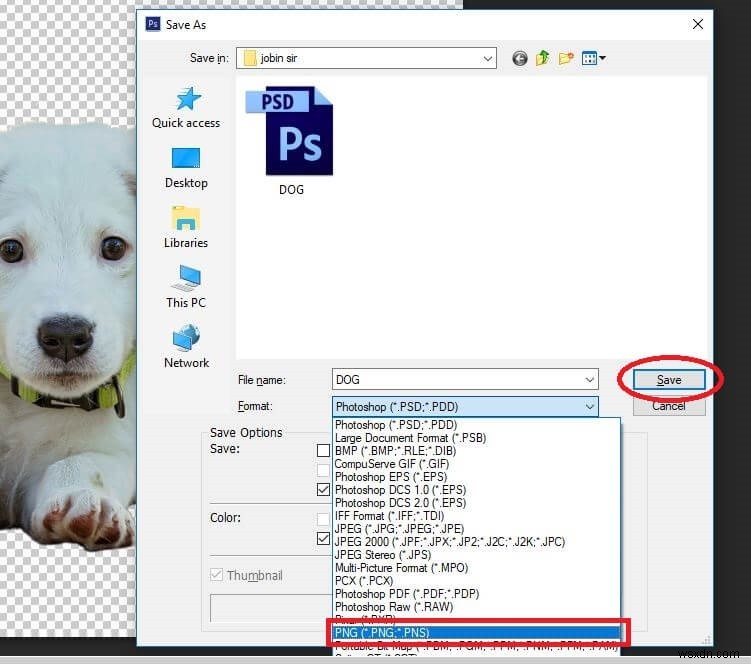Click the Save button

669,380
